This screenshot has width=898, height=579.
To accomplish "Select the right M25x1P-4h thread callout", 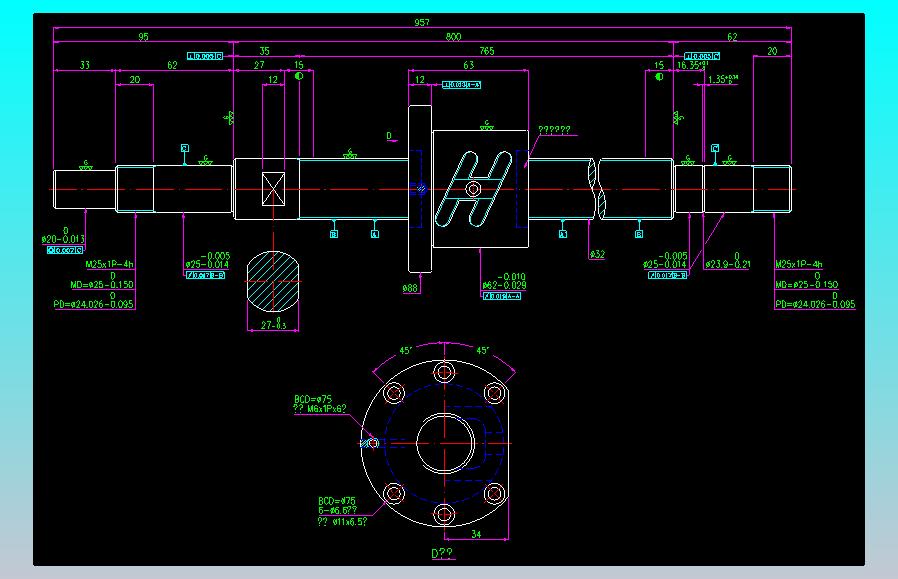I will pyautogui.click(x=799, y=264).
